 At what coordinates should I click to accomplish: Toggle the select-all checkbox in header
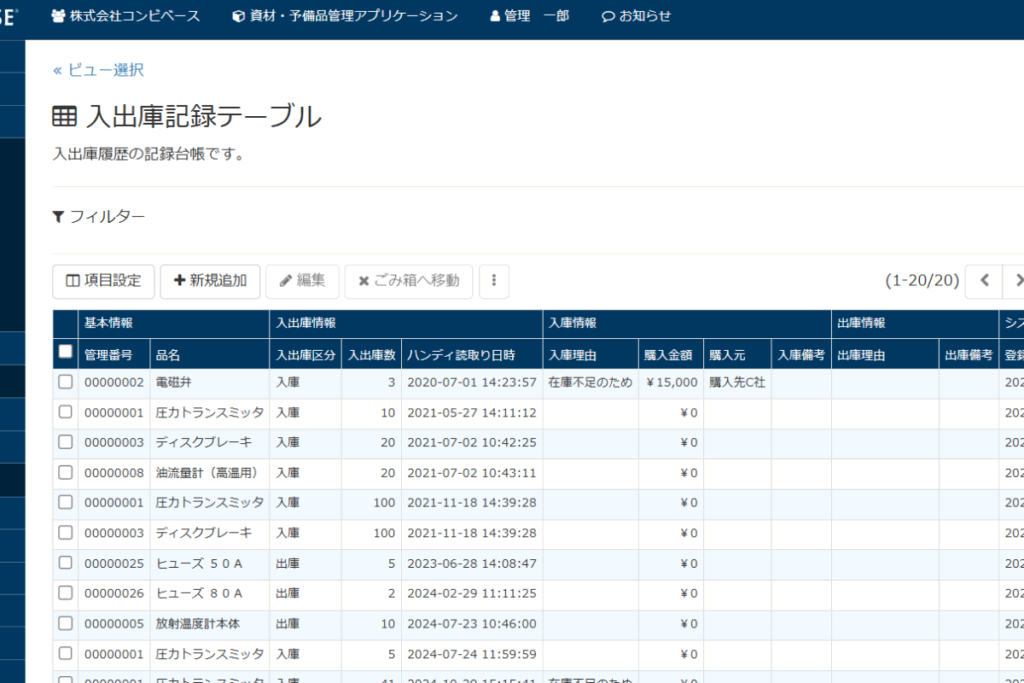pos(66,352)
